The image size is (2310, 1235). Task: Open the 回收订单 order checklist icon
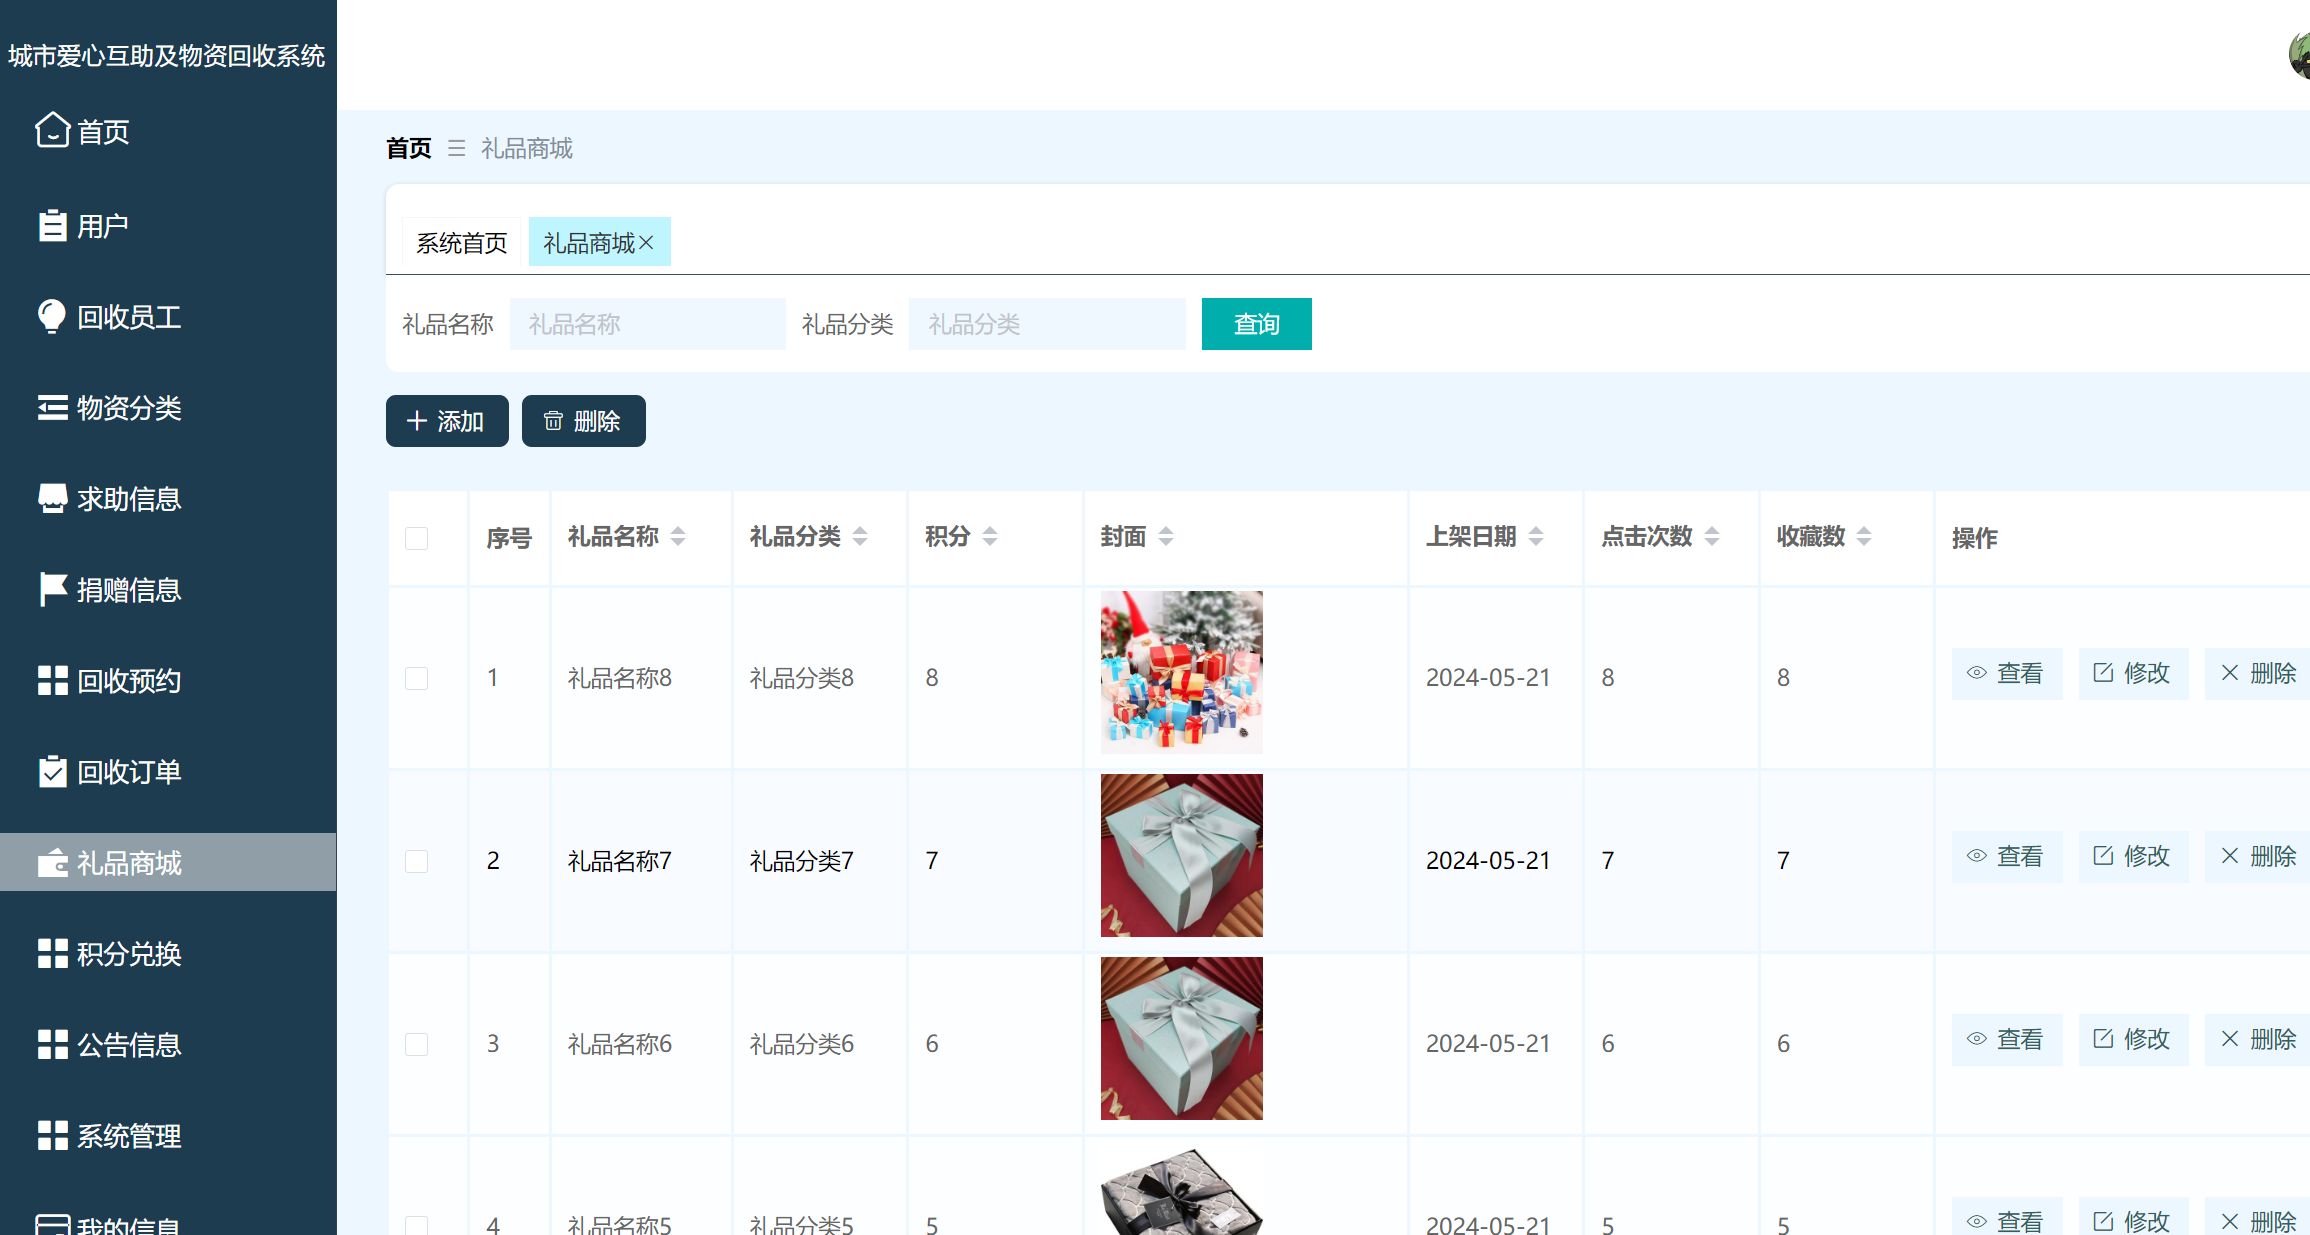tap(52, 771)
